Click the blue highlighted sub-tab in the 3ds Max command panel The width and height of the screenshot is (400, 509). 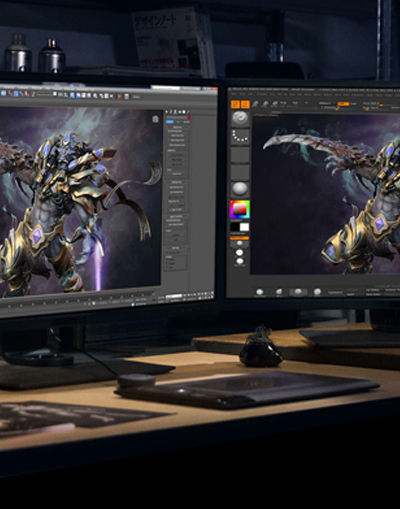[x=170, y=122]
